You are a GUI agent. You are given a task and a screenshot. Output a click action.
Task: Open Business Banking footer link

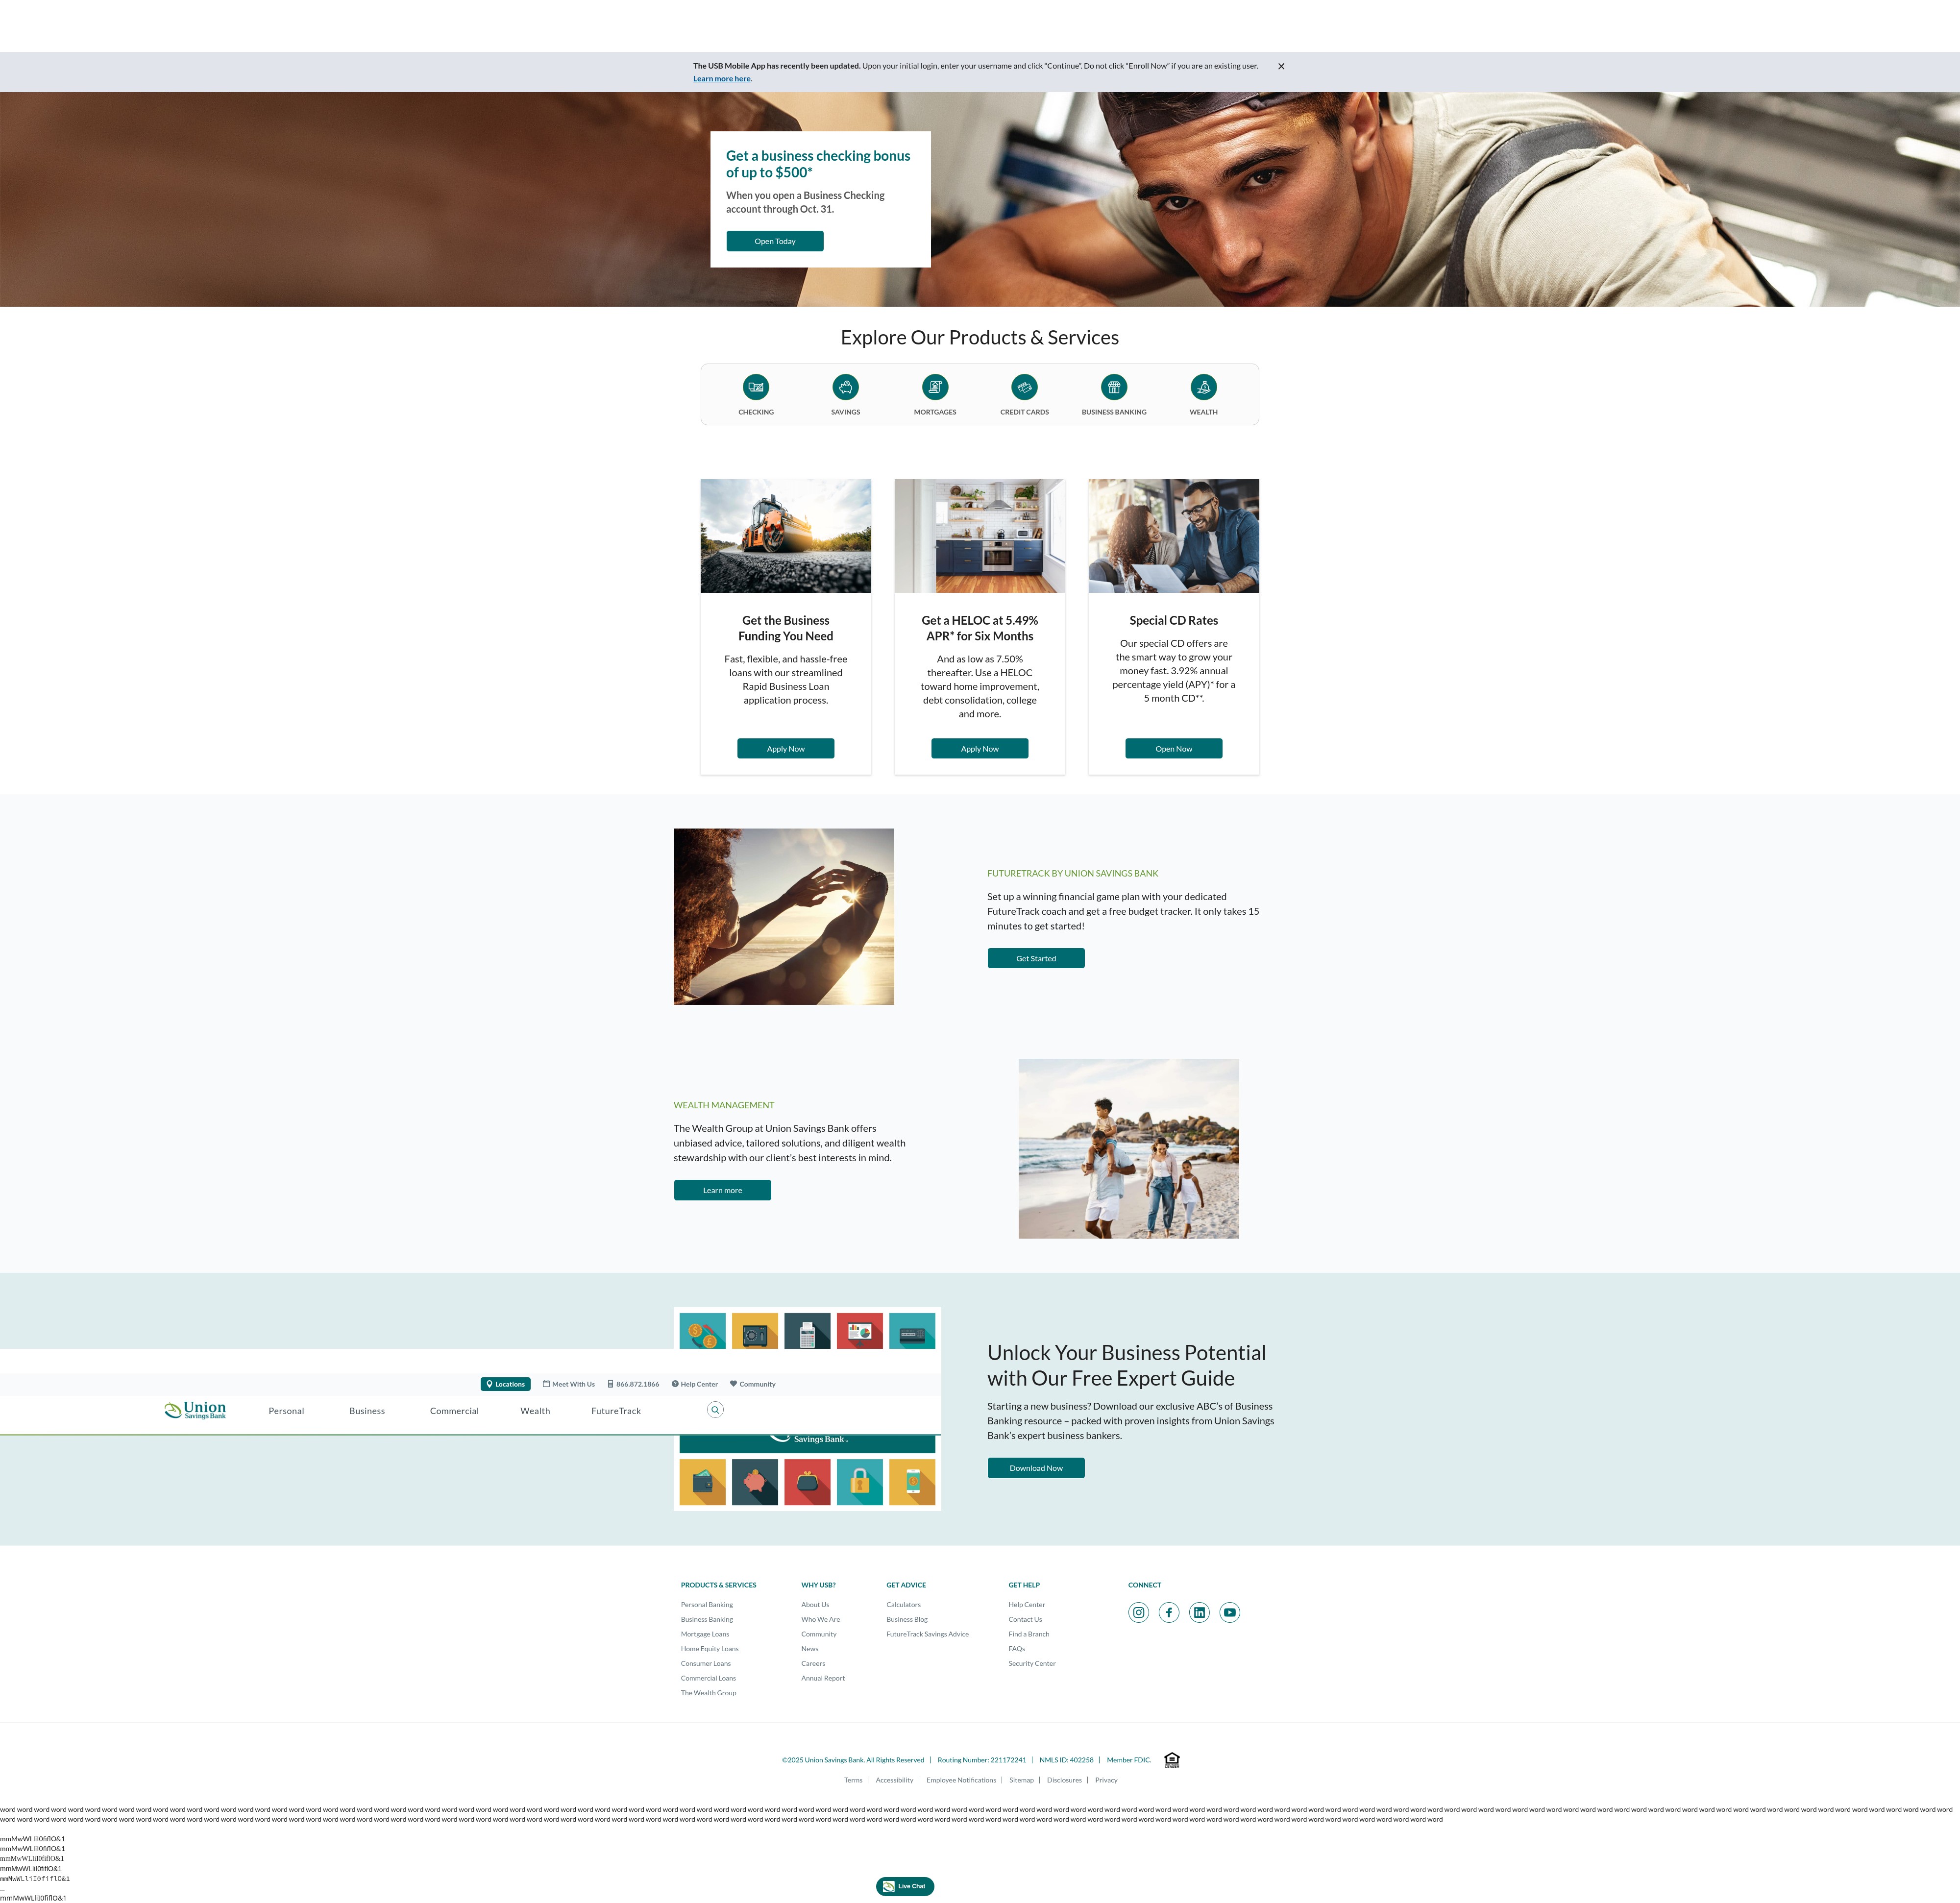tap(707, 1619)
